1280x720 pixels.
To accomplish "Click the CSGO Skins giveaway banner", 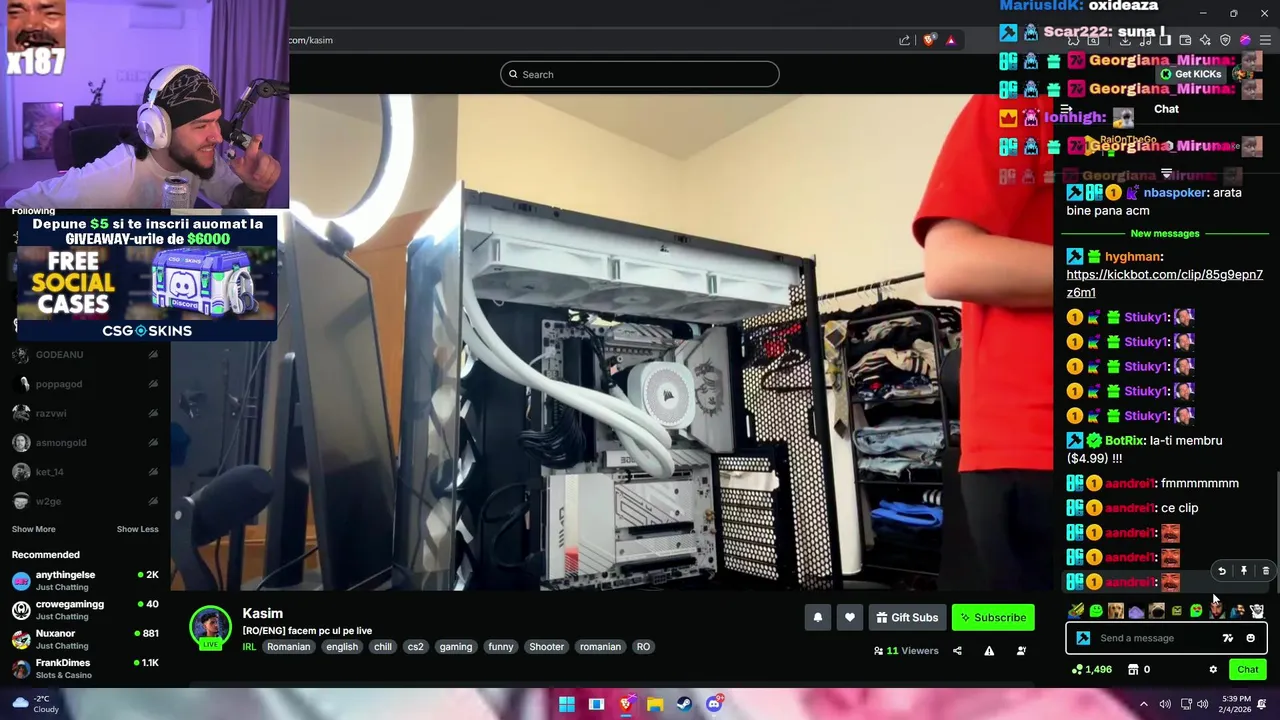I will coord(147,278).
